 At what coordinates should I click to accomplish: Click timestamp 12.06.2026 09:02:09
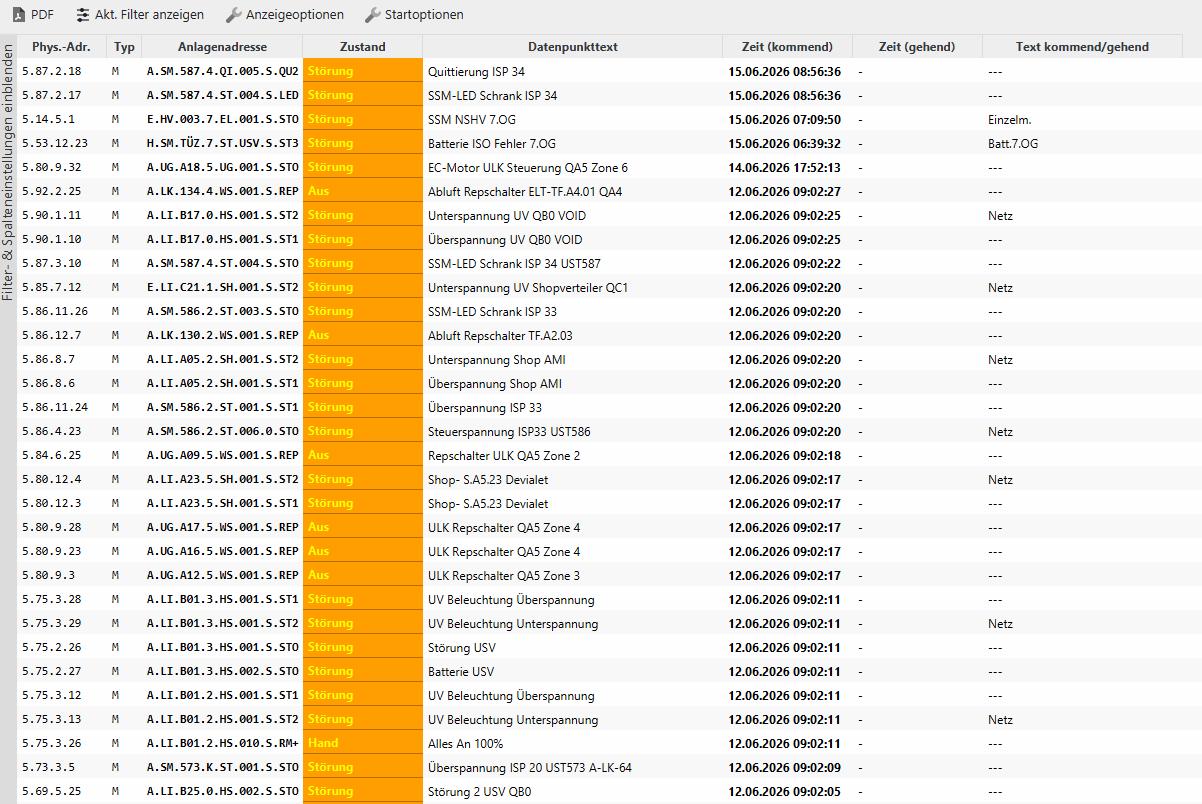[x=784, y=767]
